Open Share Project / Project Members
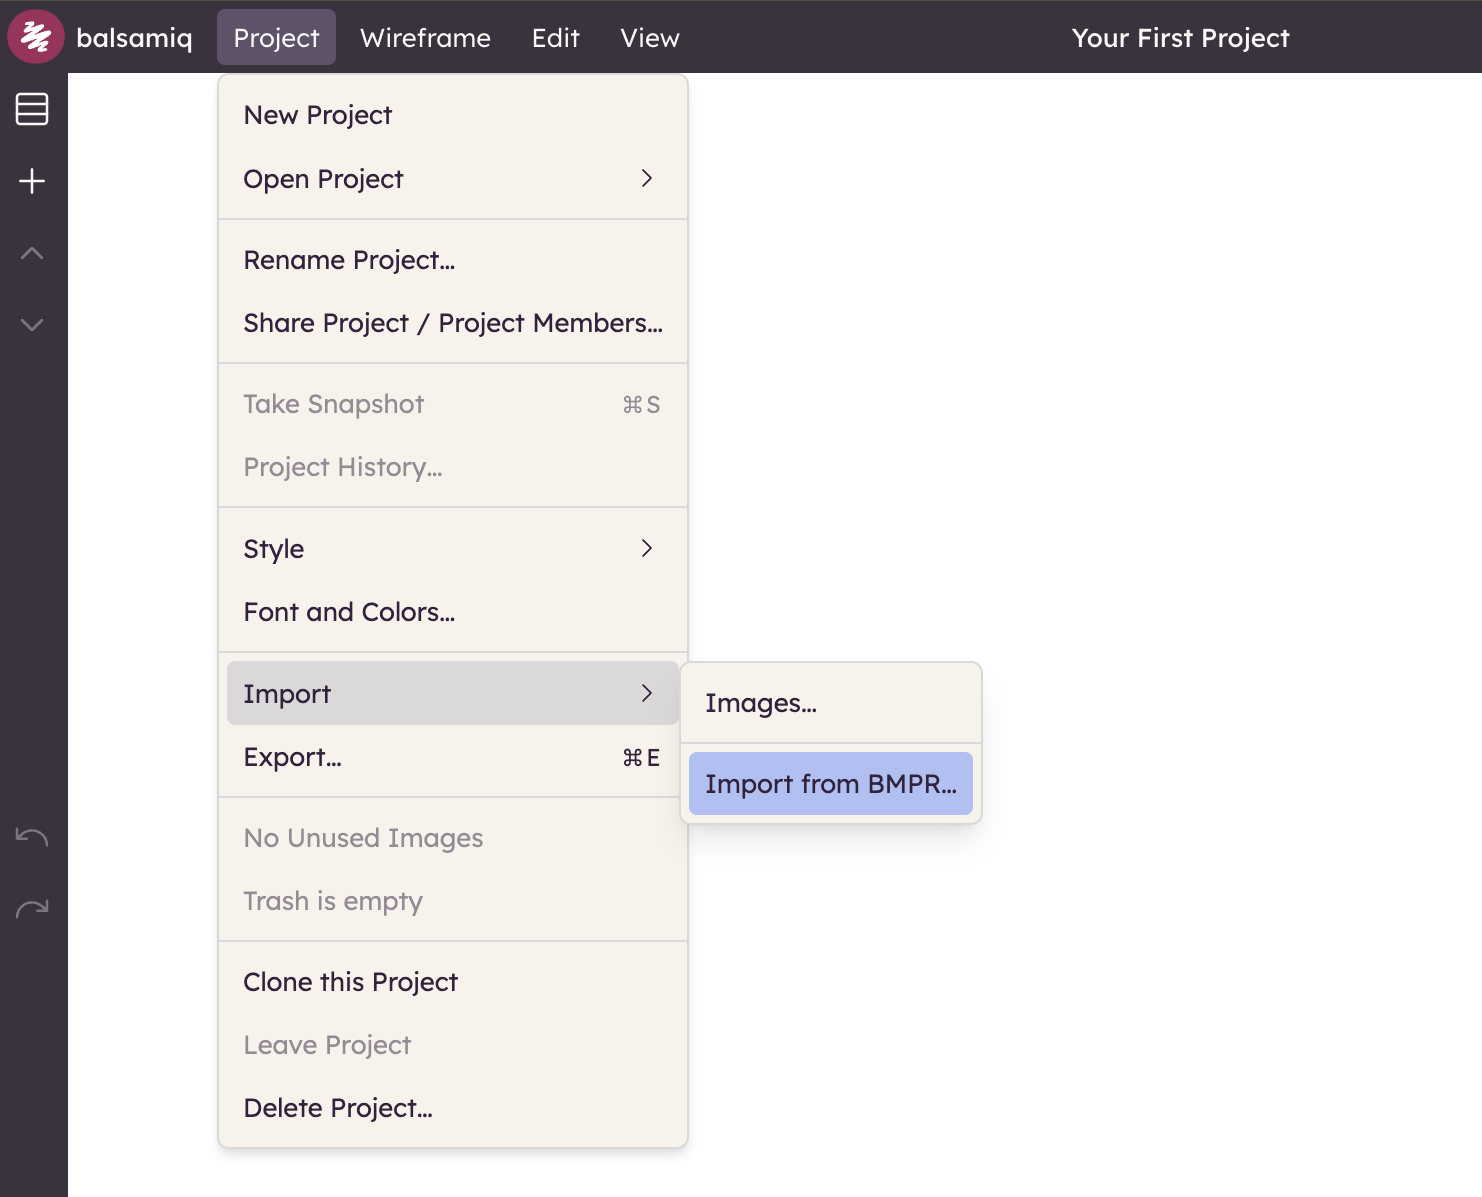This screenshot has height=1197, width=1482. [x=452, y=323]
